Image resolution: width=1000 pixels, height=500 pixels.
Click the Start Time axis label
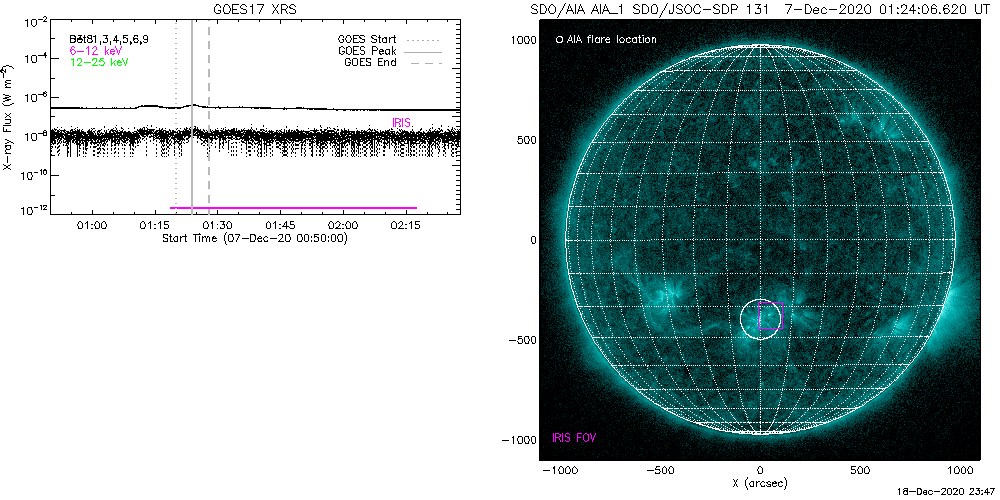click(254, 239)
